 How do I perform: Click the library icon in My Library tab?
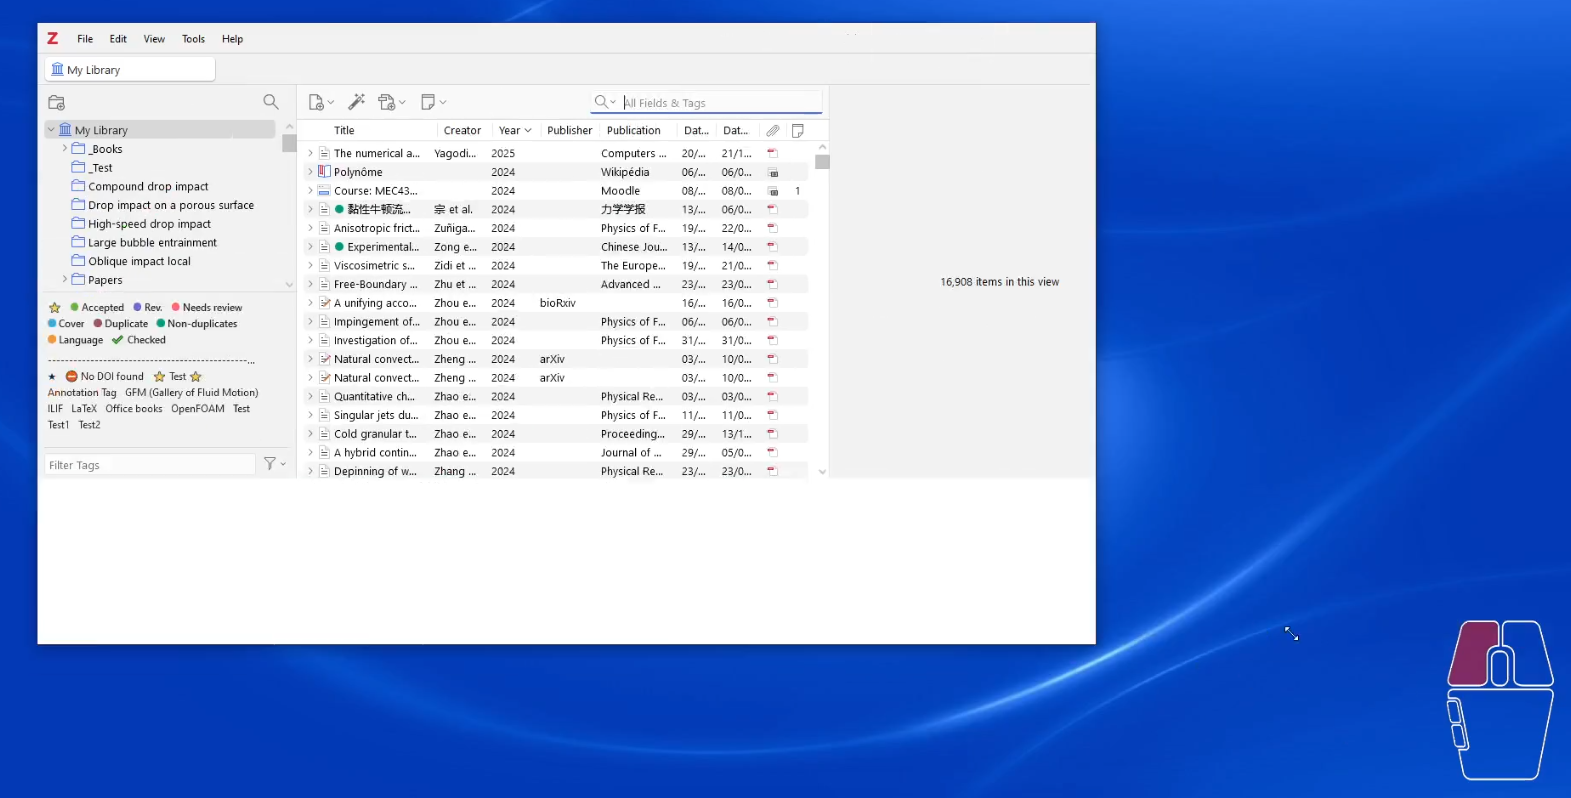tap(58, 69)
